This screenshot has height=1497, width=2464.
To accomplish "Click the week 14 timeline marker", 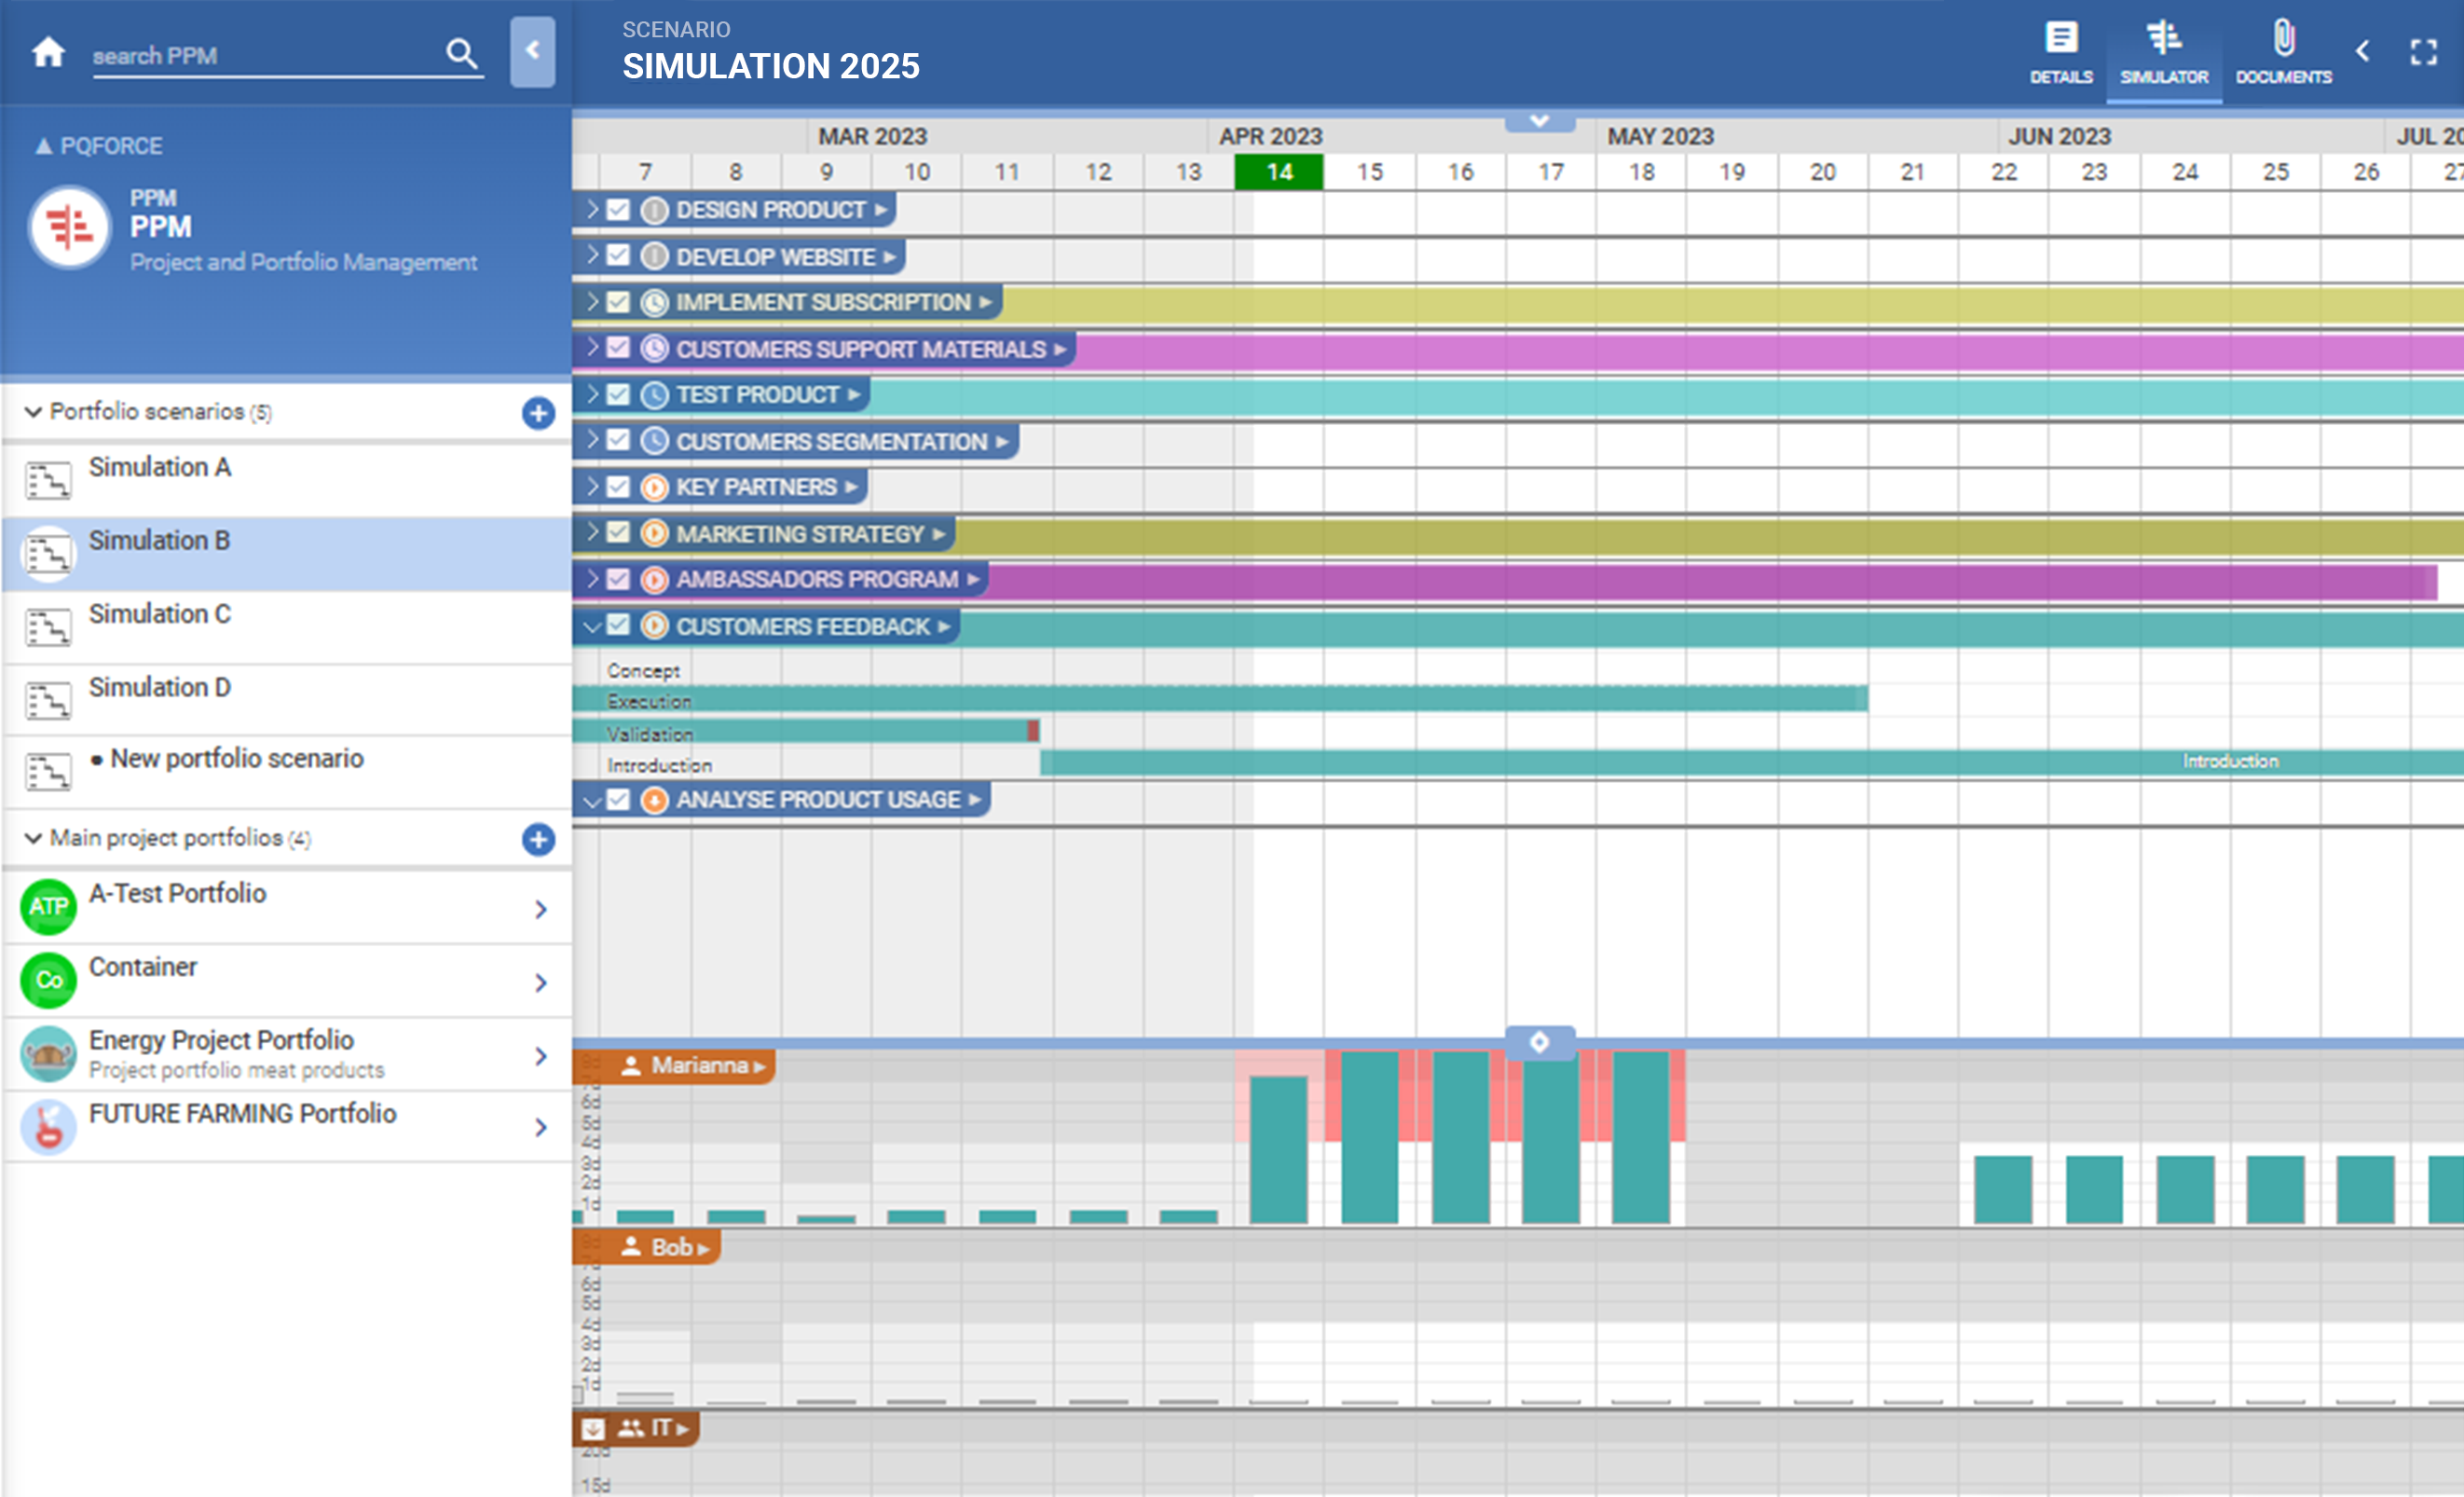I will pyautogui.click(x=1279, y=172).
